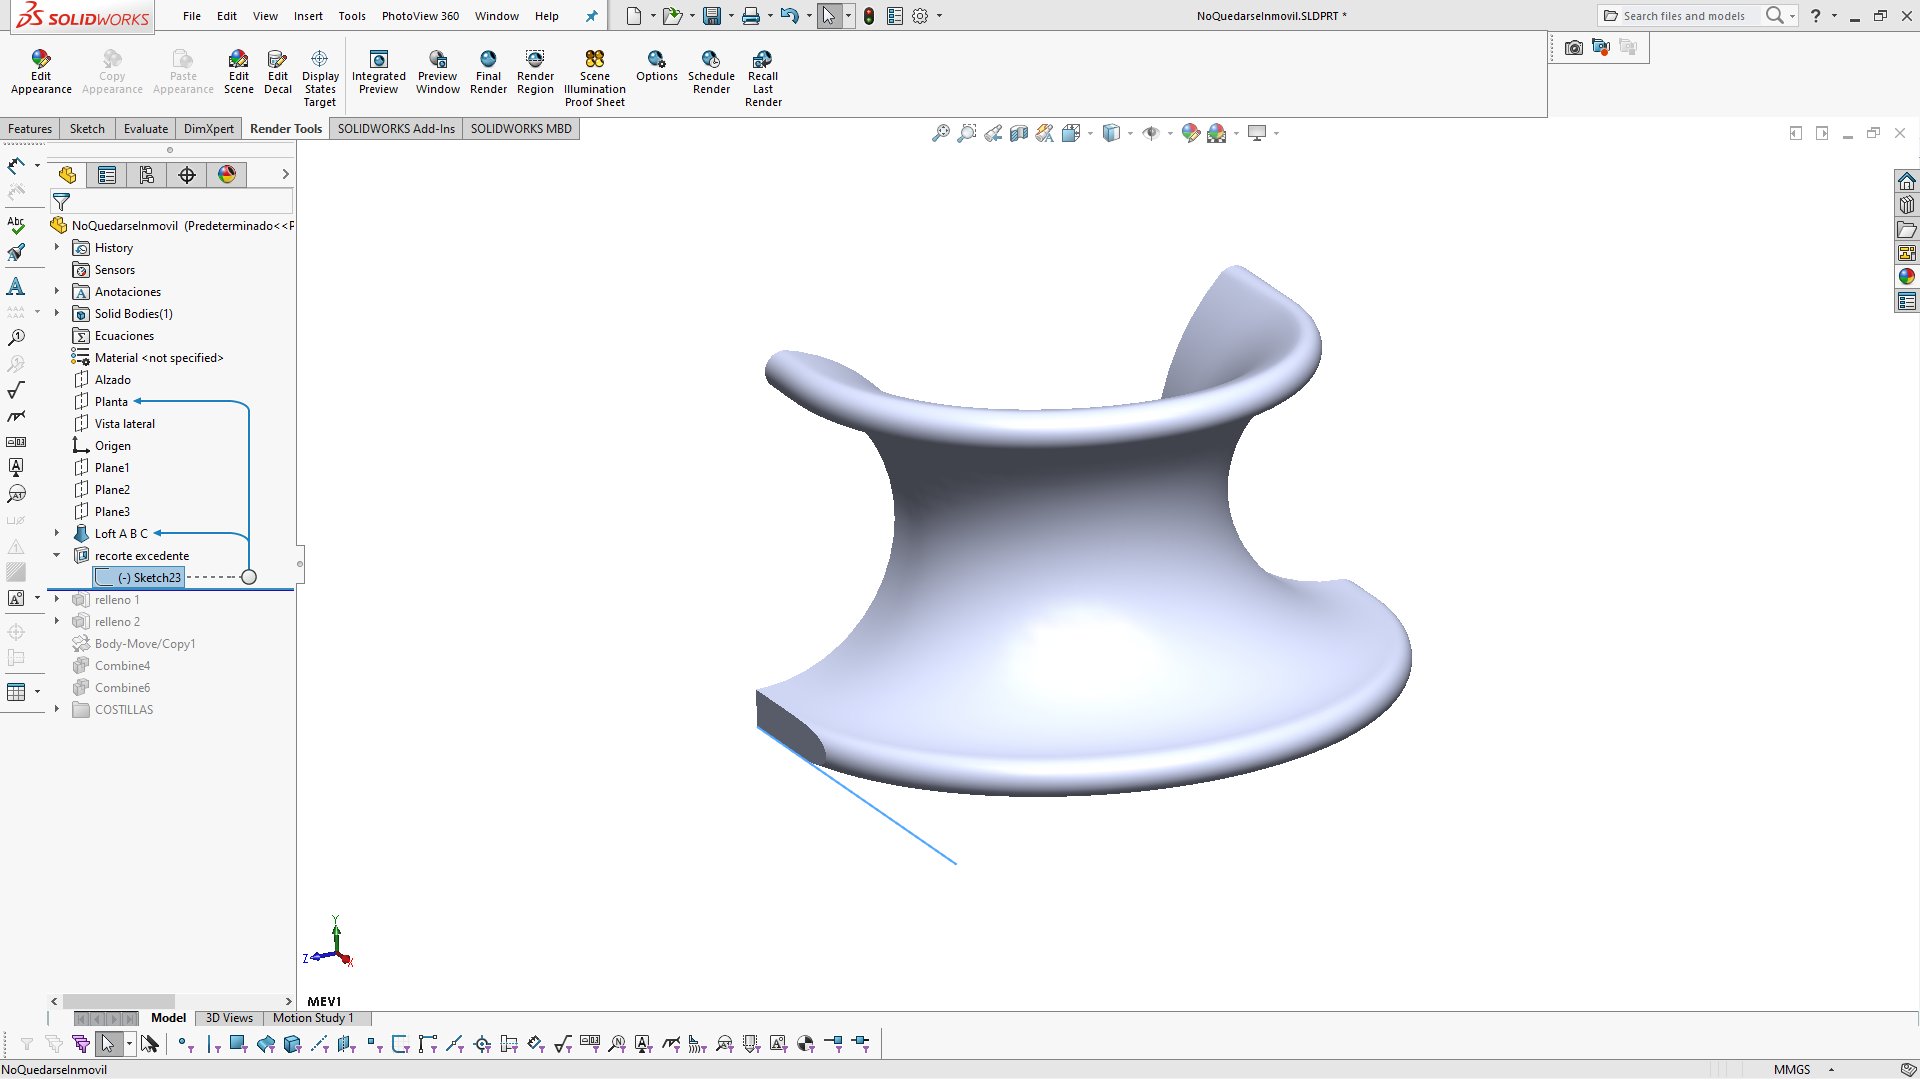Click the Select cursor tool
The height and width of the screenshot is (1080, 1920).
tap(828, 16)
